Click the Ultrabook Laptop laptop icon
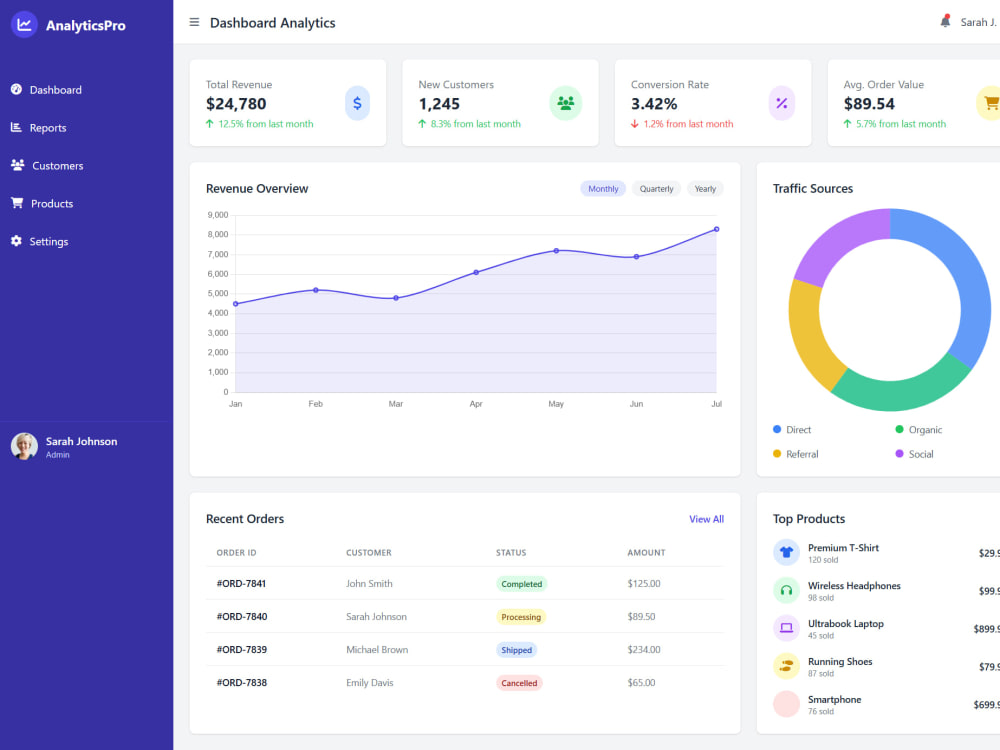This screenshot has height=750, width=1000. (786, 628)
